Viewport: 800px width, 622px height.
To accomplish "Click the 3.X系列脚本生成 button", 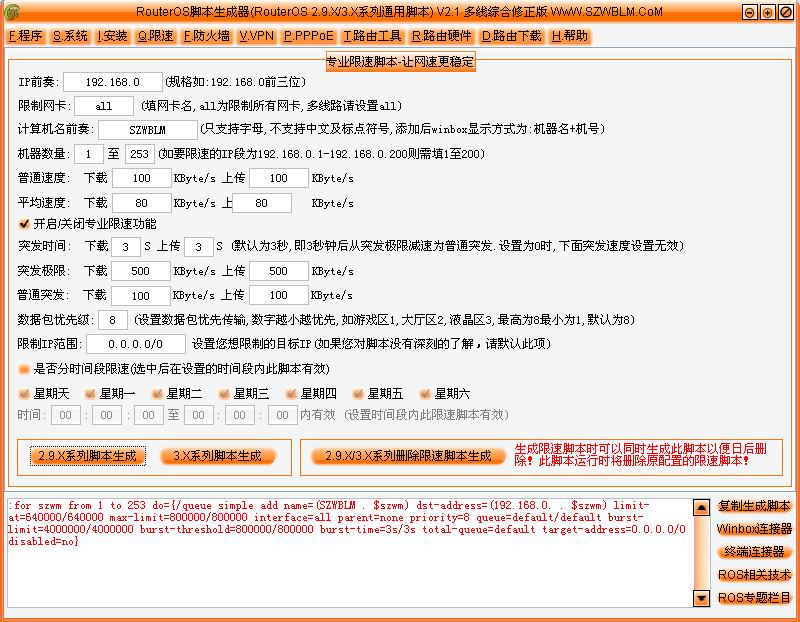I will click(217, 456).
